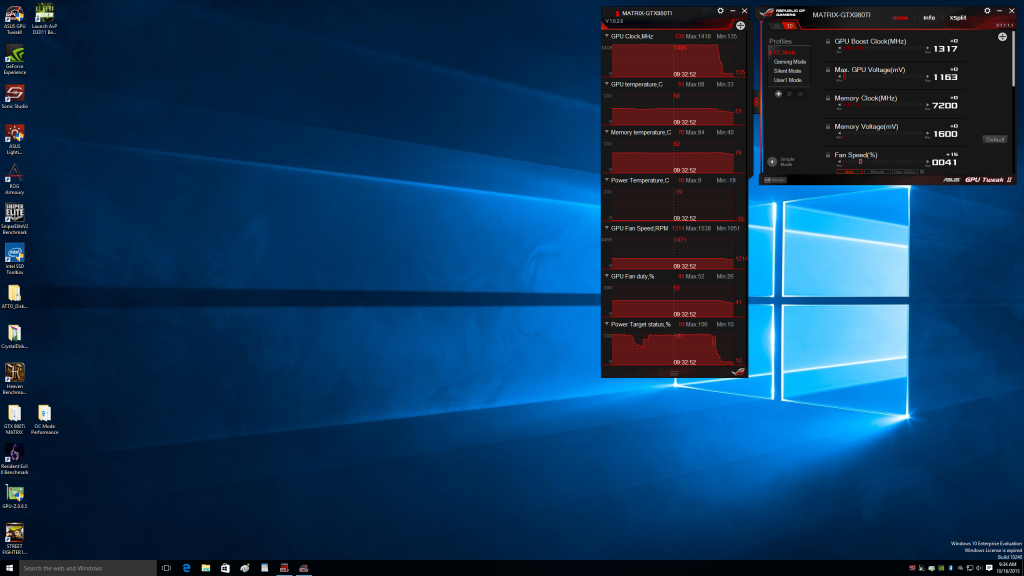Open Heaven Benchmark desktop icon
This screenshot has width=1024, height=576.
coord(14,379)
